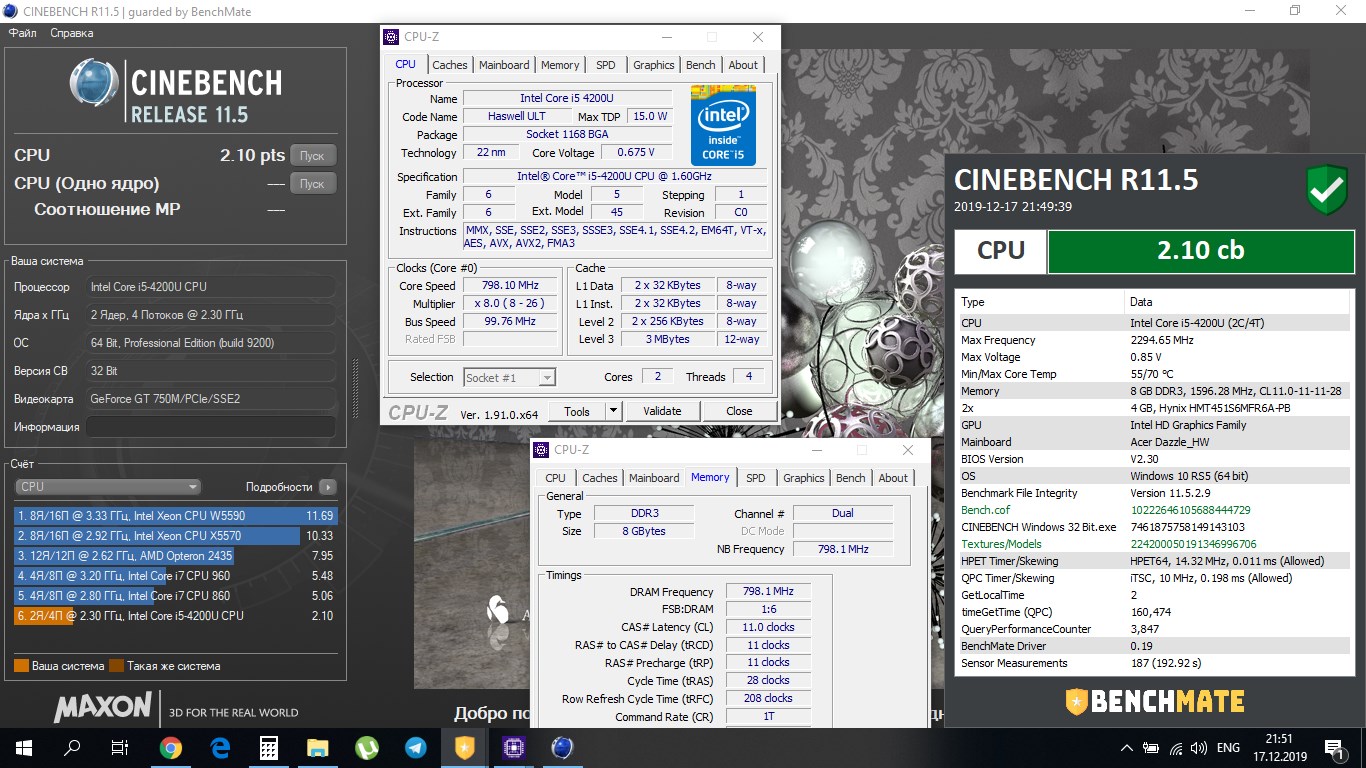Open Google Chrome from the taskbar
The width and height of the screenshot is (1366, 768).
pyautogui.click(x=171, y=747)
